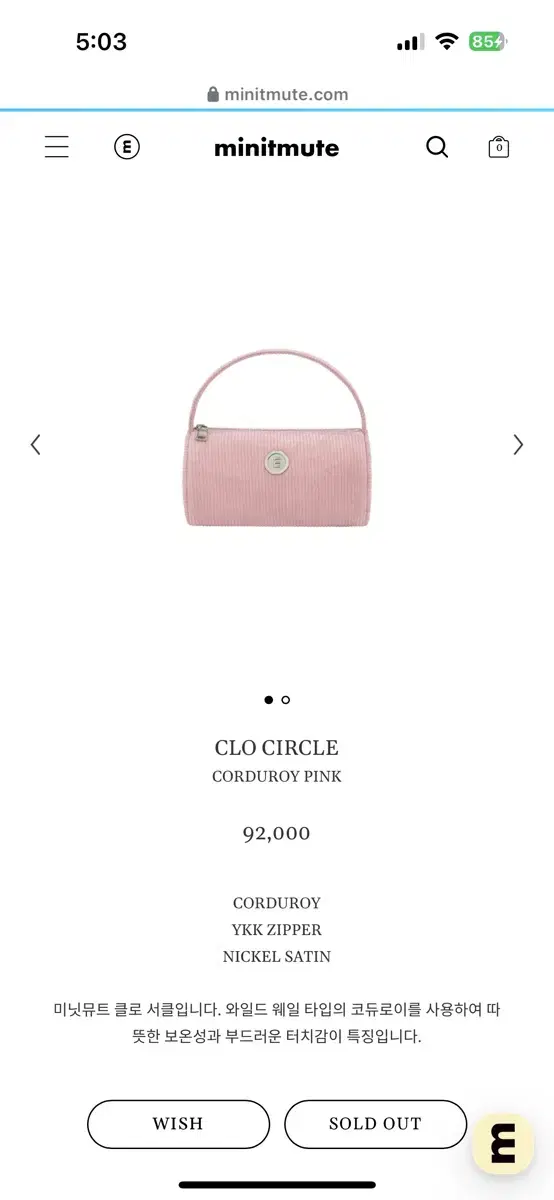The width and height of the screenshot is (554, 1200).
Task: Select the second hollow image dot
Action: [x=286, y=700]
